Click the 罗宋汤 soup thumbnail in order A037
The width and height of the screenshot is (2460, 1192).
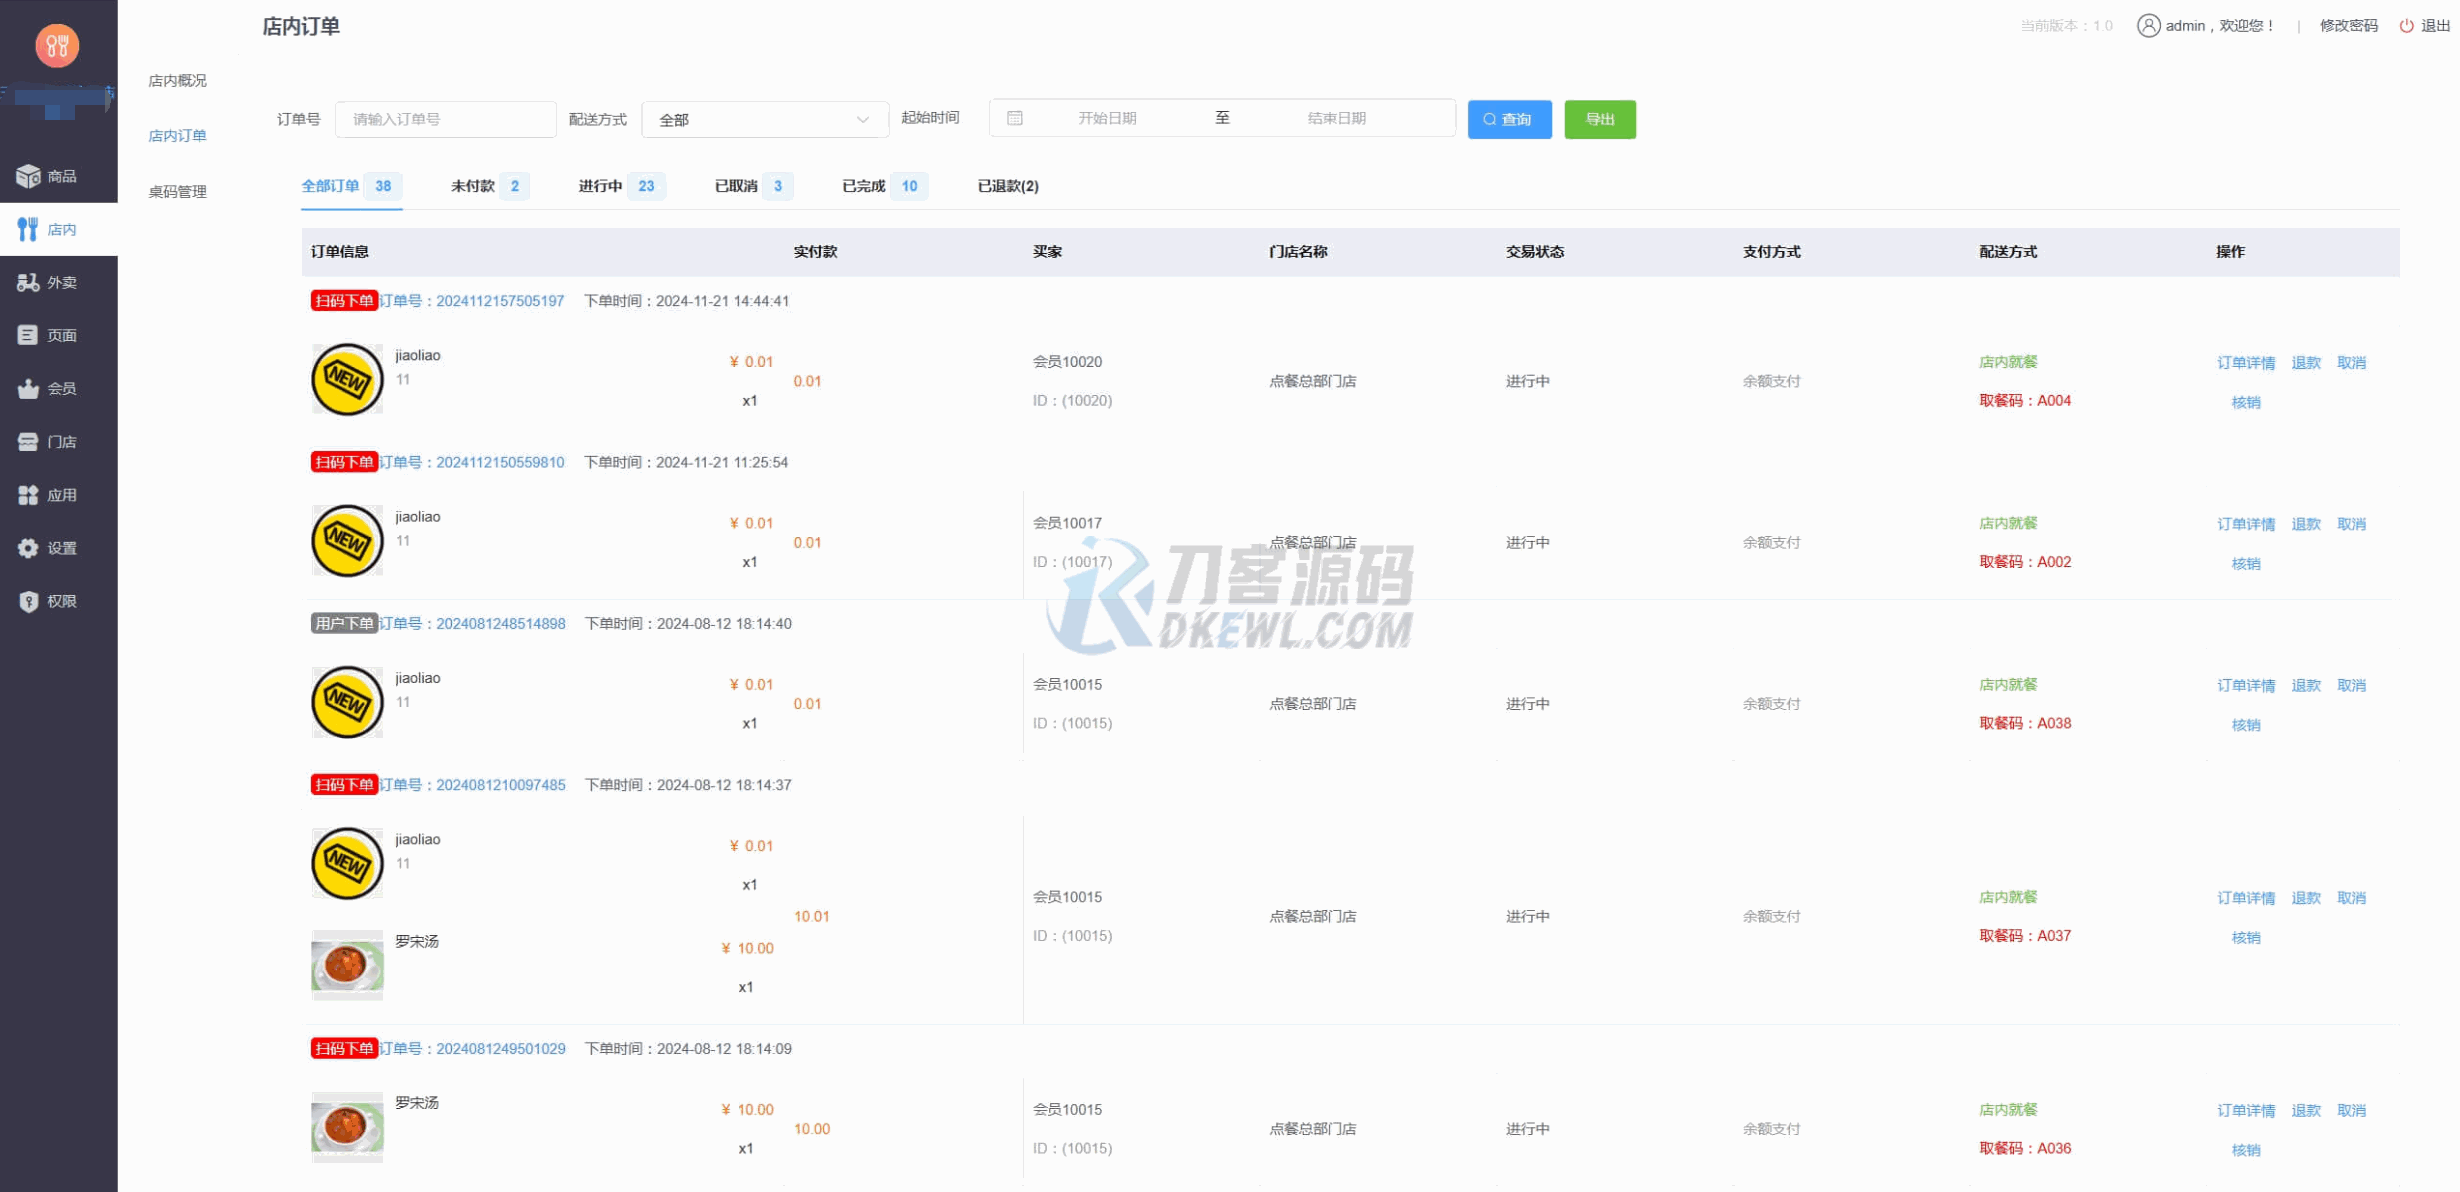point(347,965)
